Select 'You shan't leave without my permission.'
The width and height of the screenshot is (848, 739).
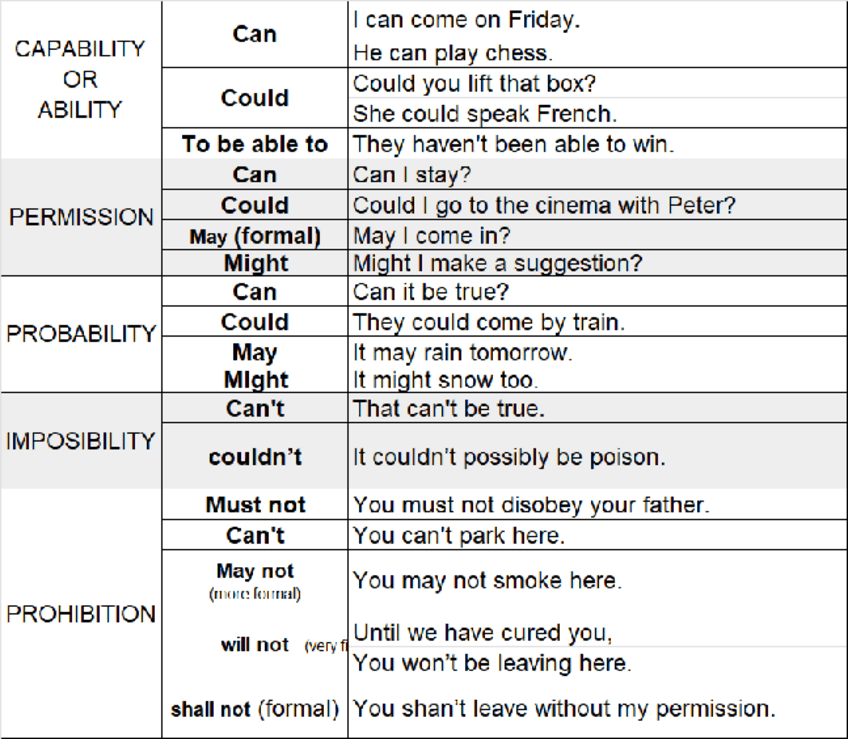(565, 709)
